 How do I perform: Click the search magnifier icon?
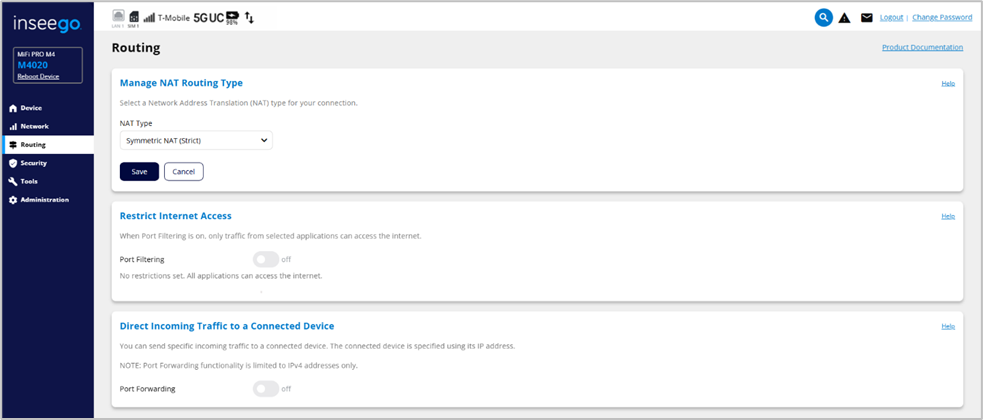(823, 17)
